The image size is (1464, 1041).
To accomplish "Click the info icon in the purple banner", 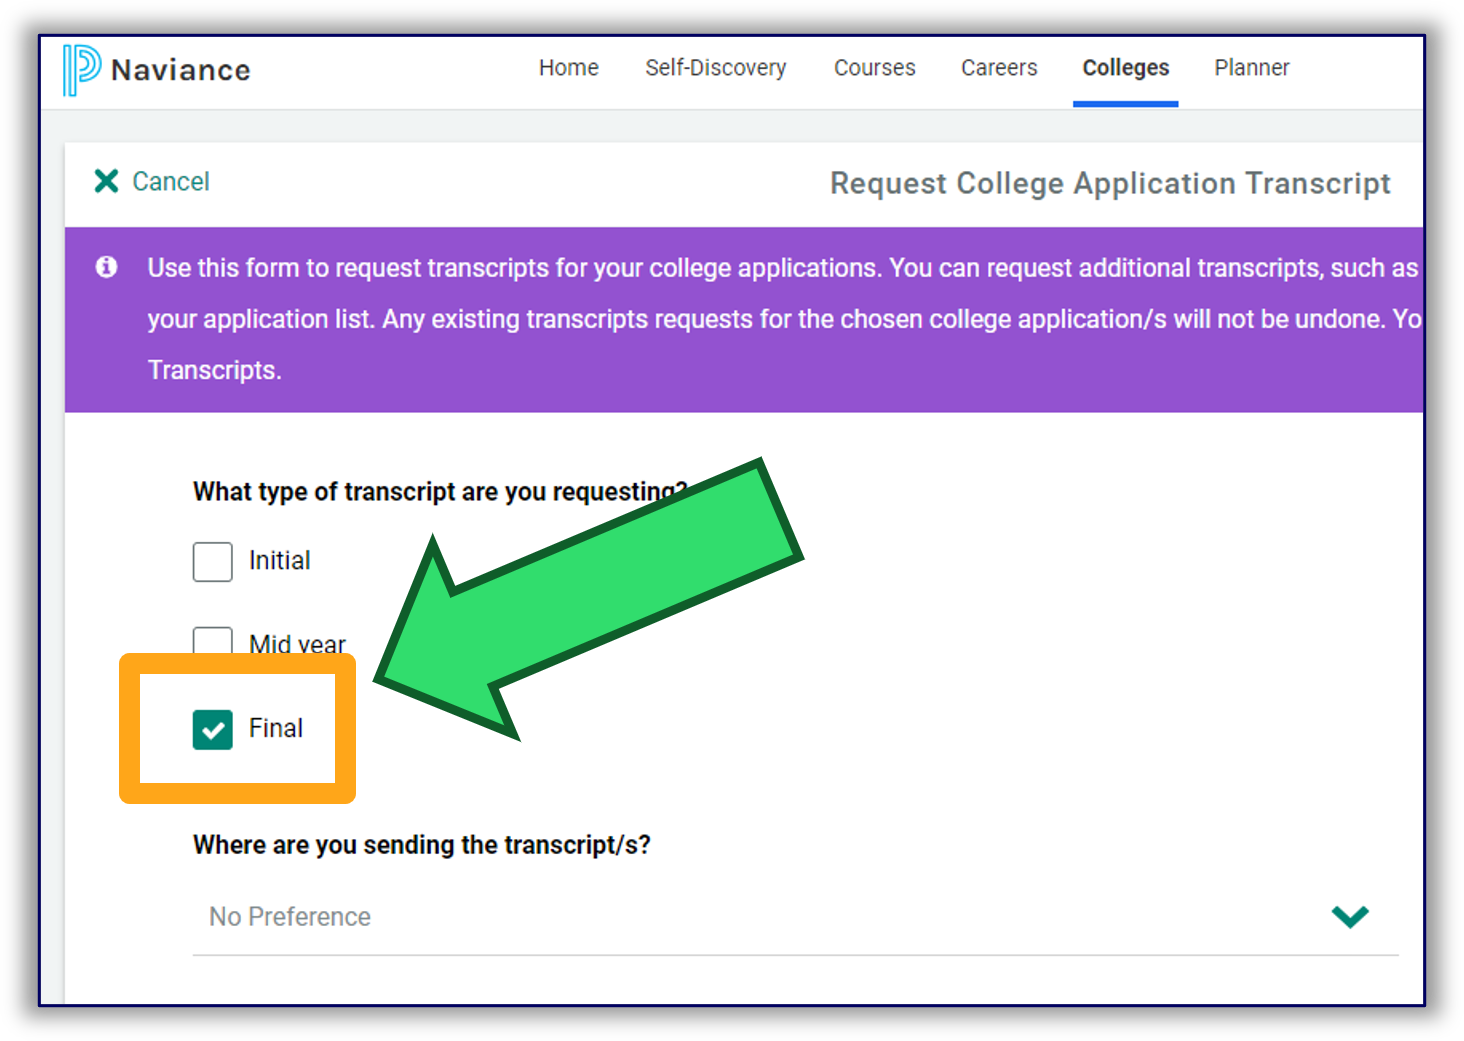I will (106, 267).
